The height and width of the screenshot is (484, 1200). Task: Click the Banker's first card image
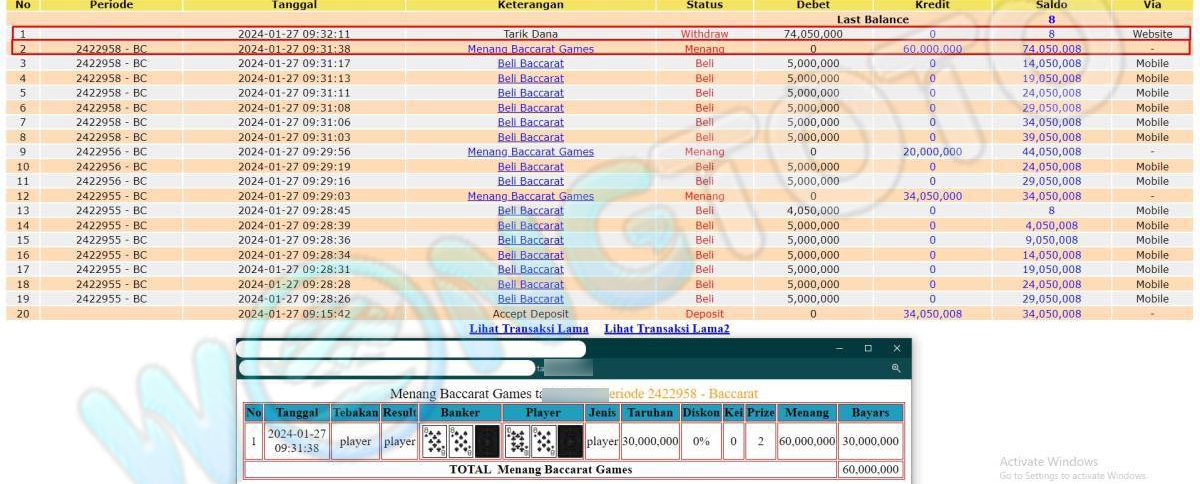point(434,441)
